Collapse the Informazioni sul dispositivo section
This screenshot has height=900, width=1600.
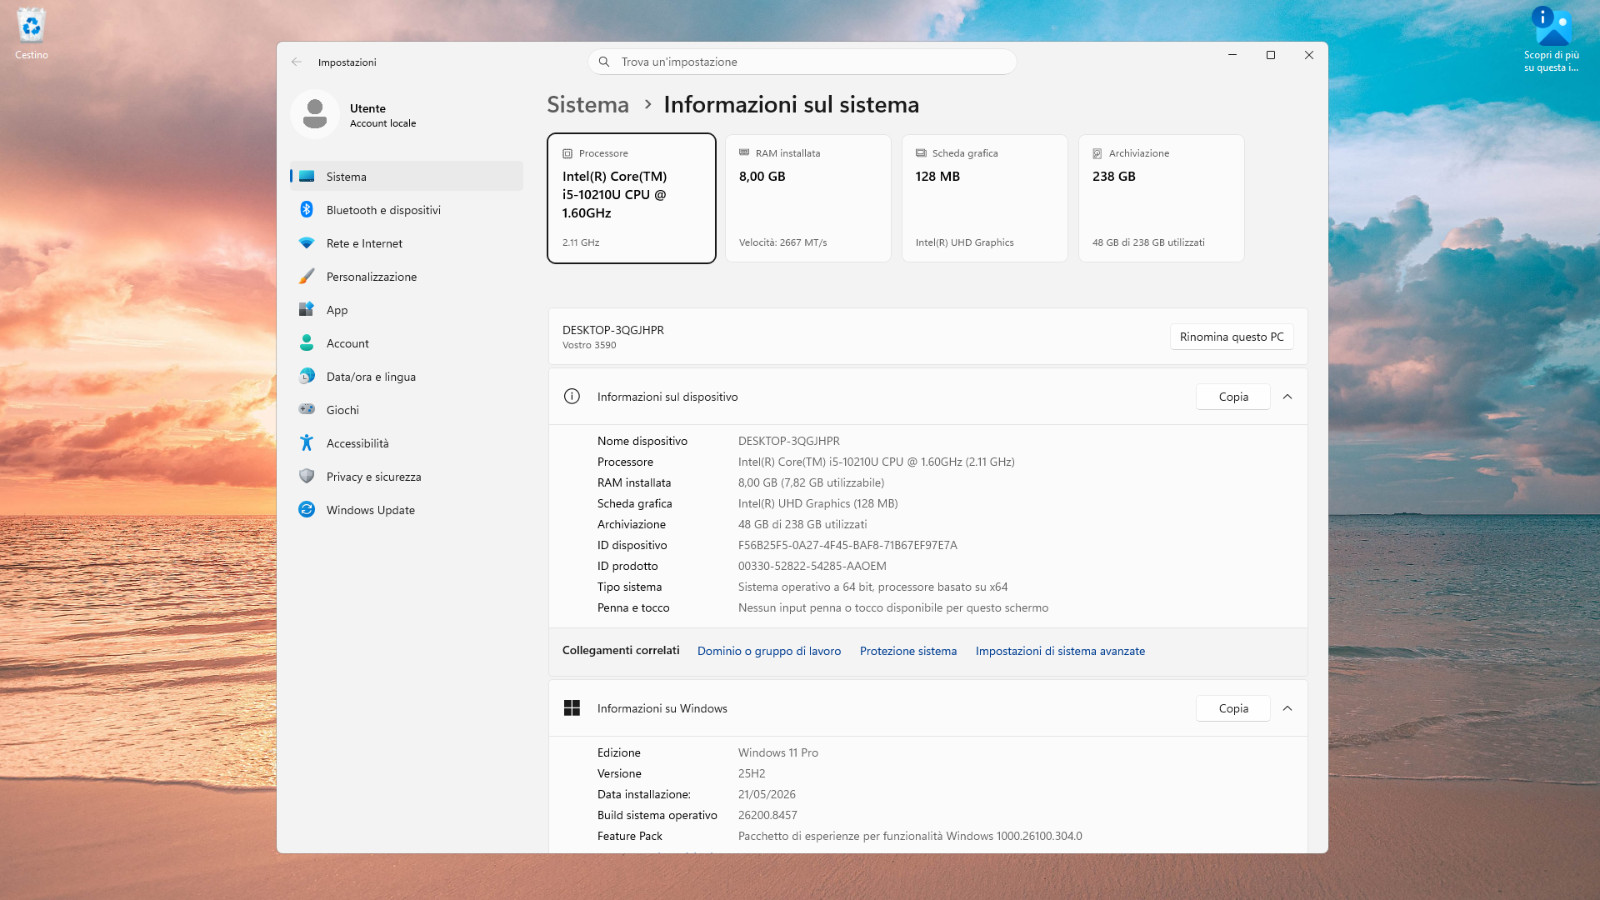coord(1288,397)
